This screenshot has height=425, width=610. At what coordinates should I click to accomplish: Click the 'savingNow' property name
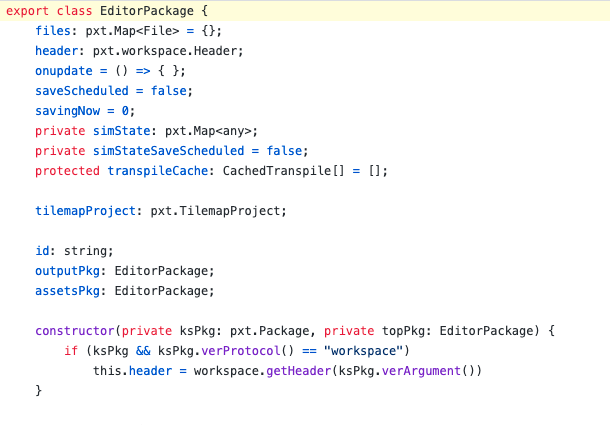[x=67, y=111]
